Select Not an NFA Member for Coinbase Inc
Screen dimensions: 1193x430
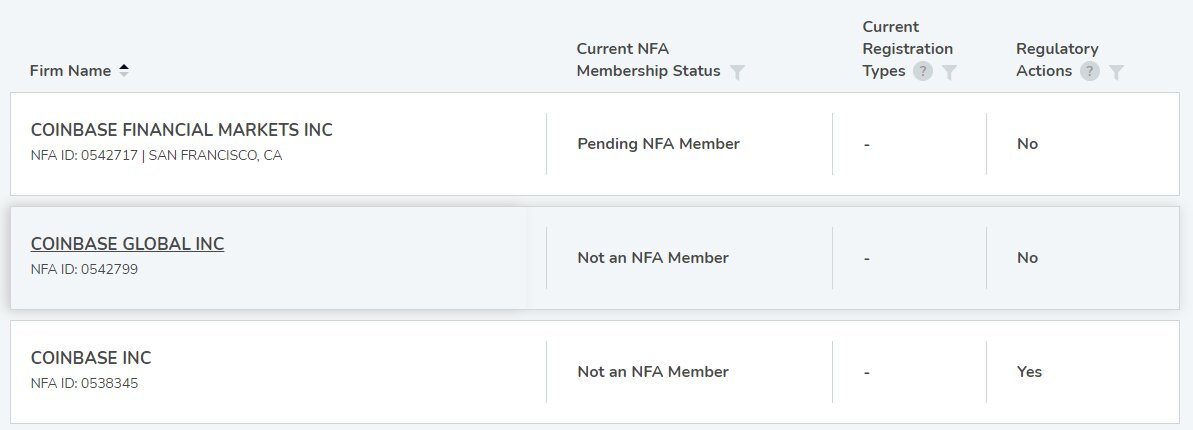pyautogui.click(x=653, y=372)
